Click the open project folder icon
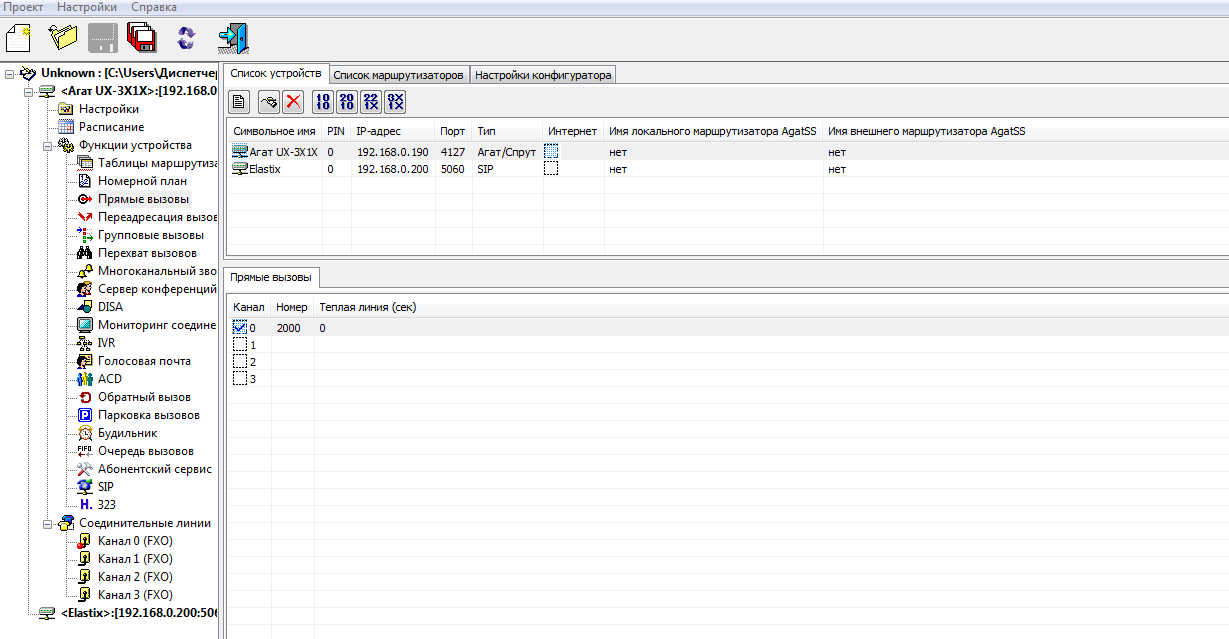 (x=62, y=38)
